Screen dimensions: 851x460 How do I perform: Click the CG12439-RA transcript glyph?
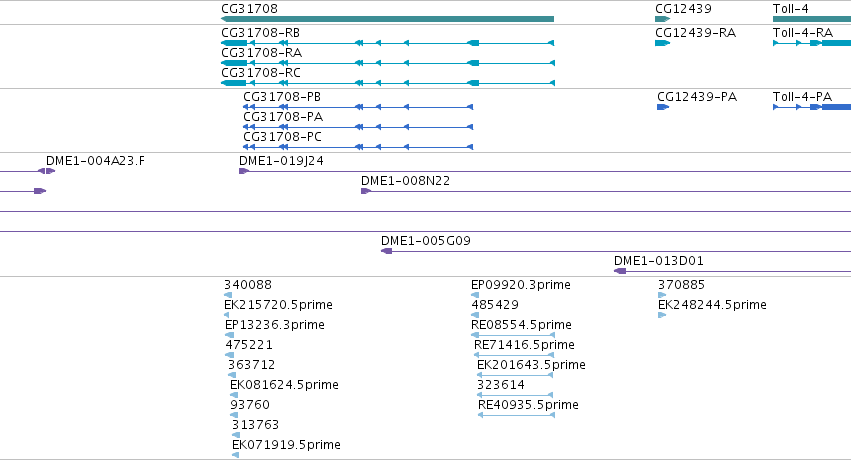[x=662, y=43]
